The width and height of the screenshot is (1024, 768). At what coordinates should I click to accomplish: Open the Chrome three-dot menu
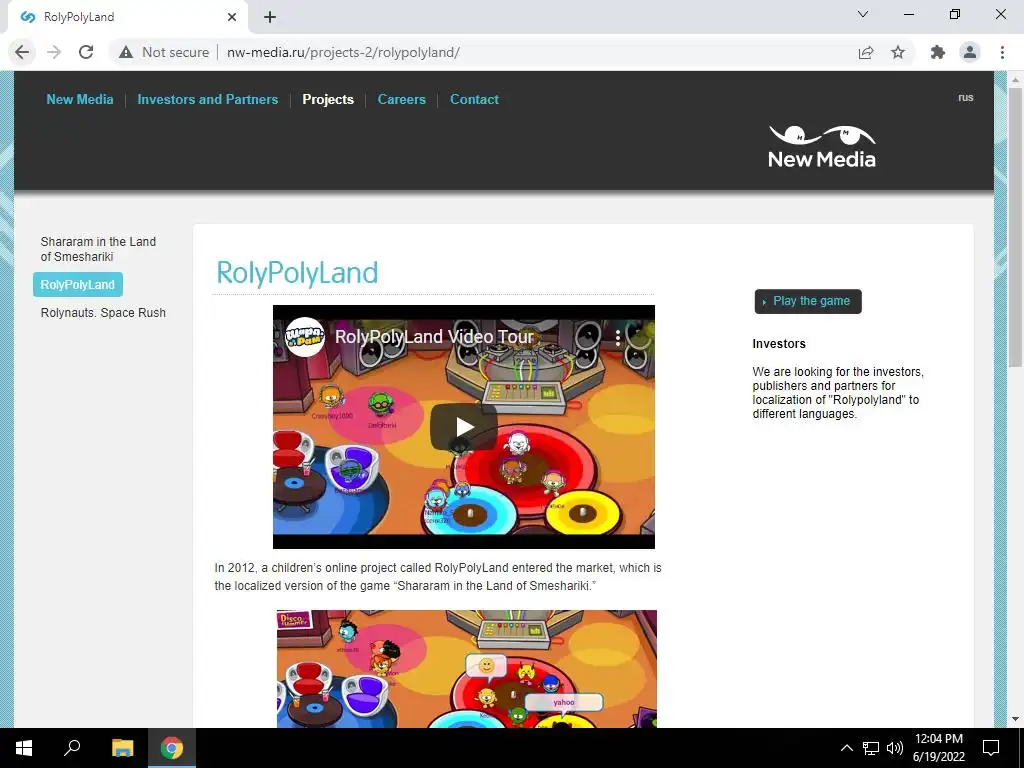(1002, 52)
